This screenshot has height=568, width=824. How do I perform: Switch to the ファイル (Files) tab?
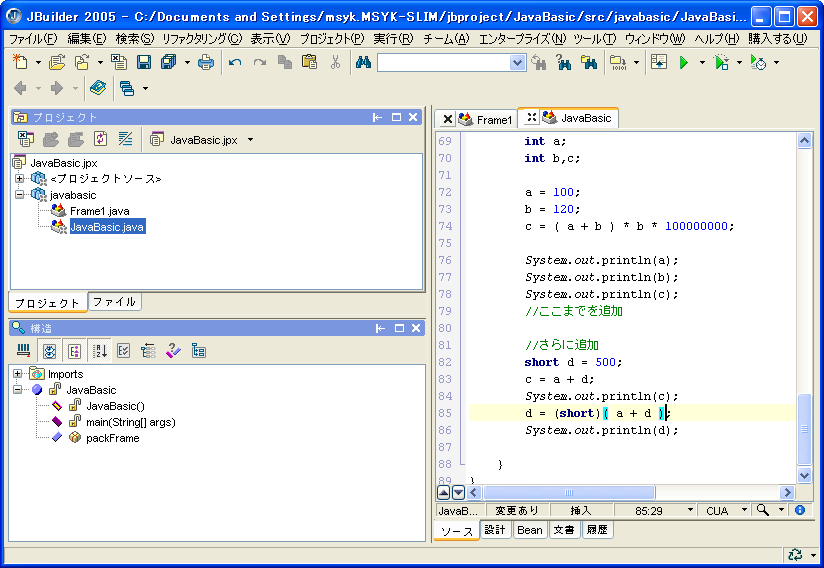click(x=114, y=302)
